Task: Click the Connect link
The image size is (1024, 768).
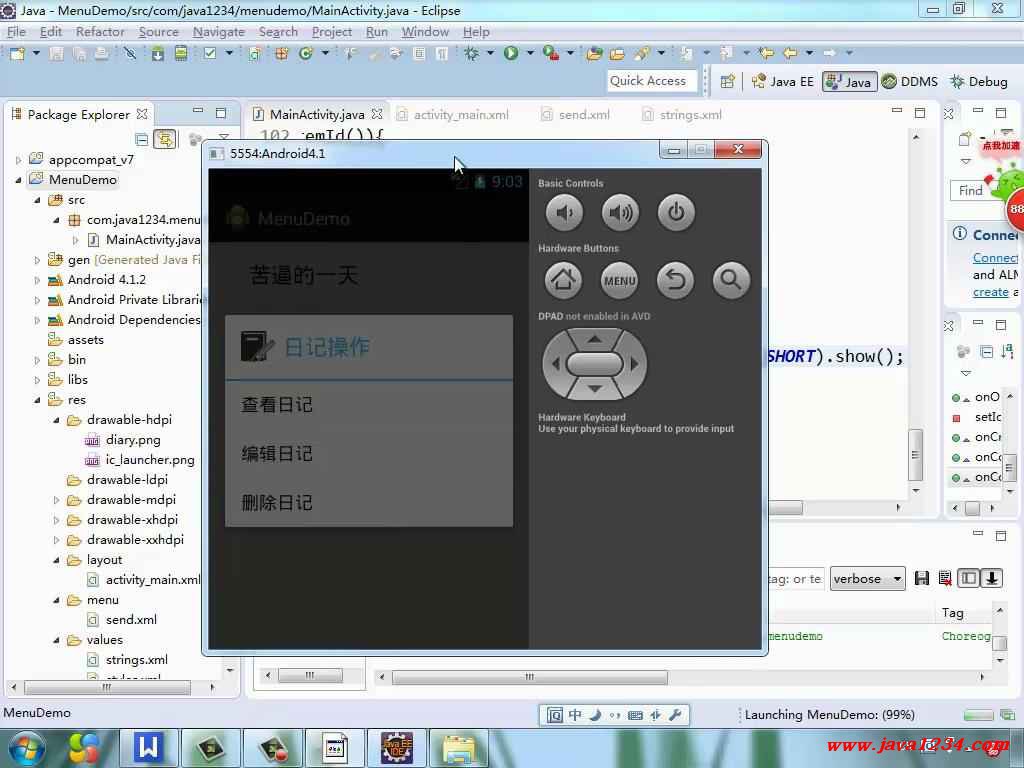Action: (x=995, y=258)
